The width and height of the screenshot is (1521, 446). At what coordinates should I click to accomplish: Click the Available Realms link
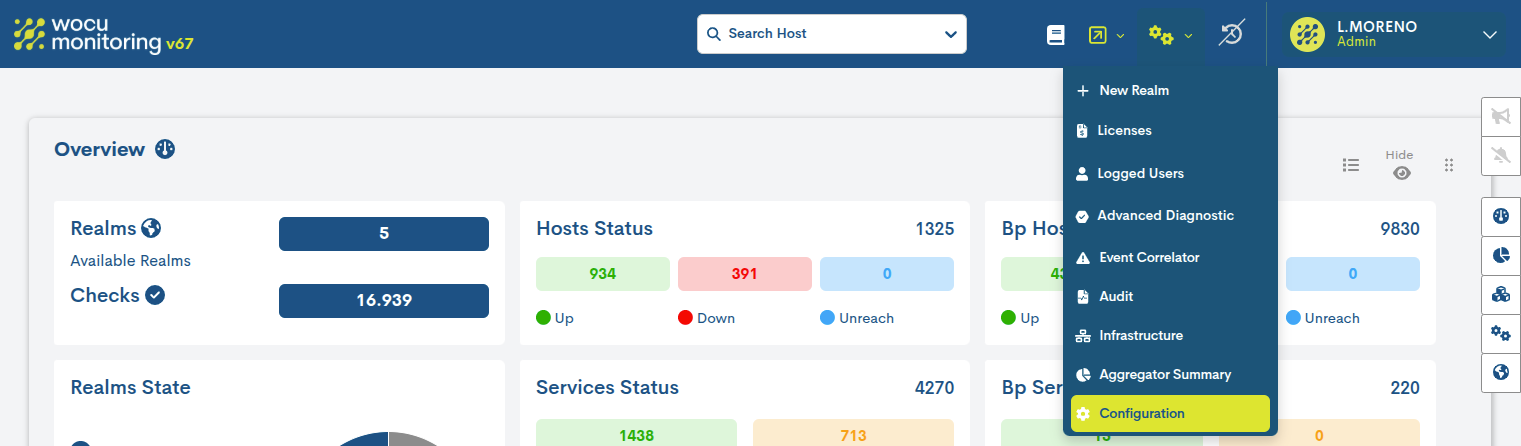tap(130, 261)
